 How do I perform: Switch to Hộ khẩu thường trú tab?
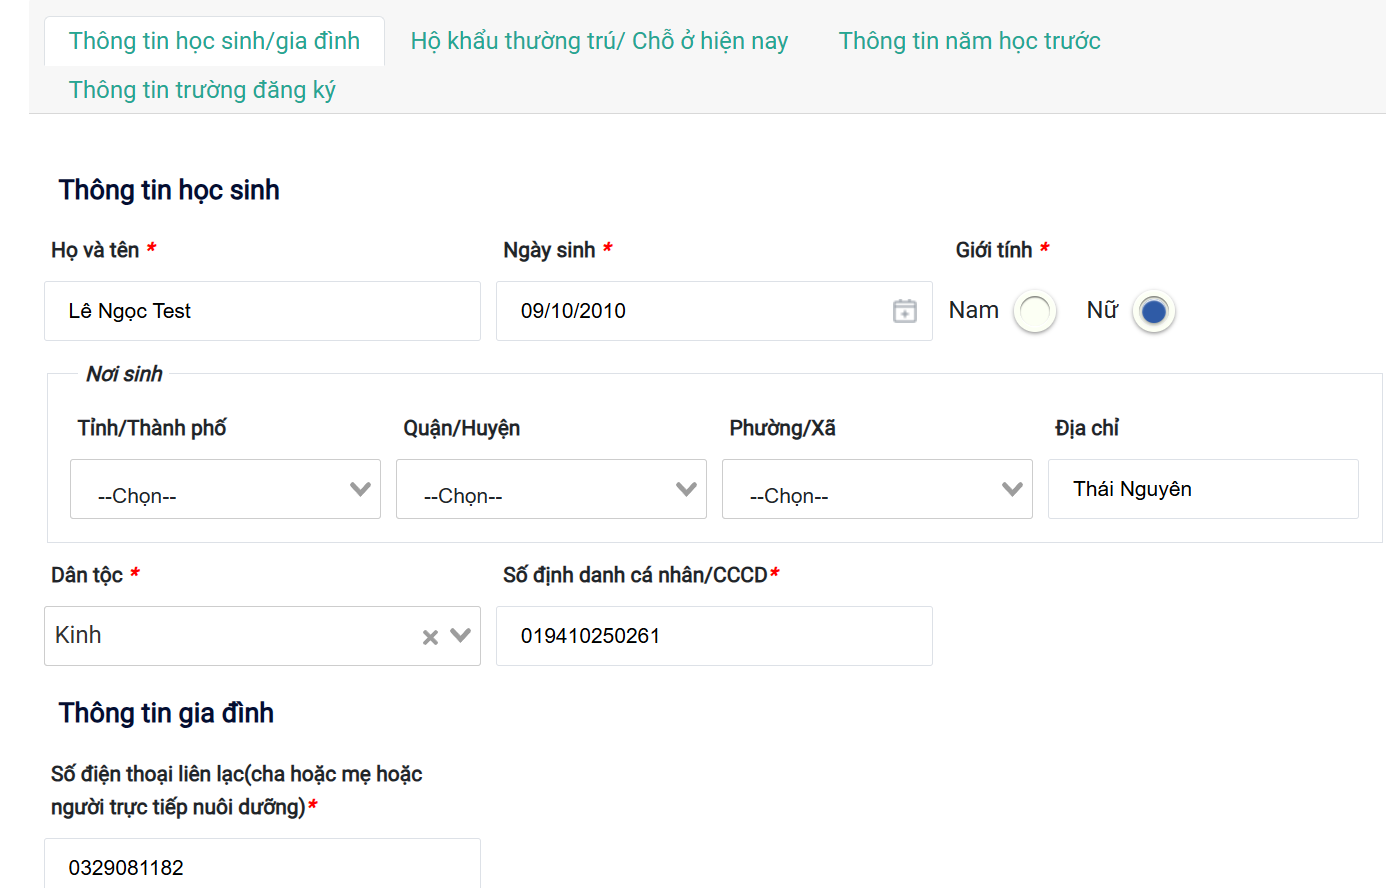click(x=599, y=41)
